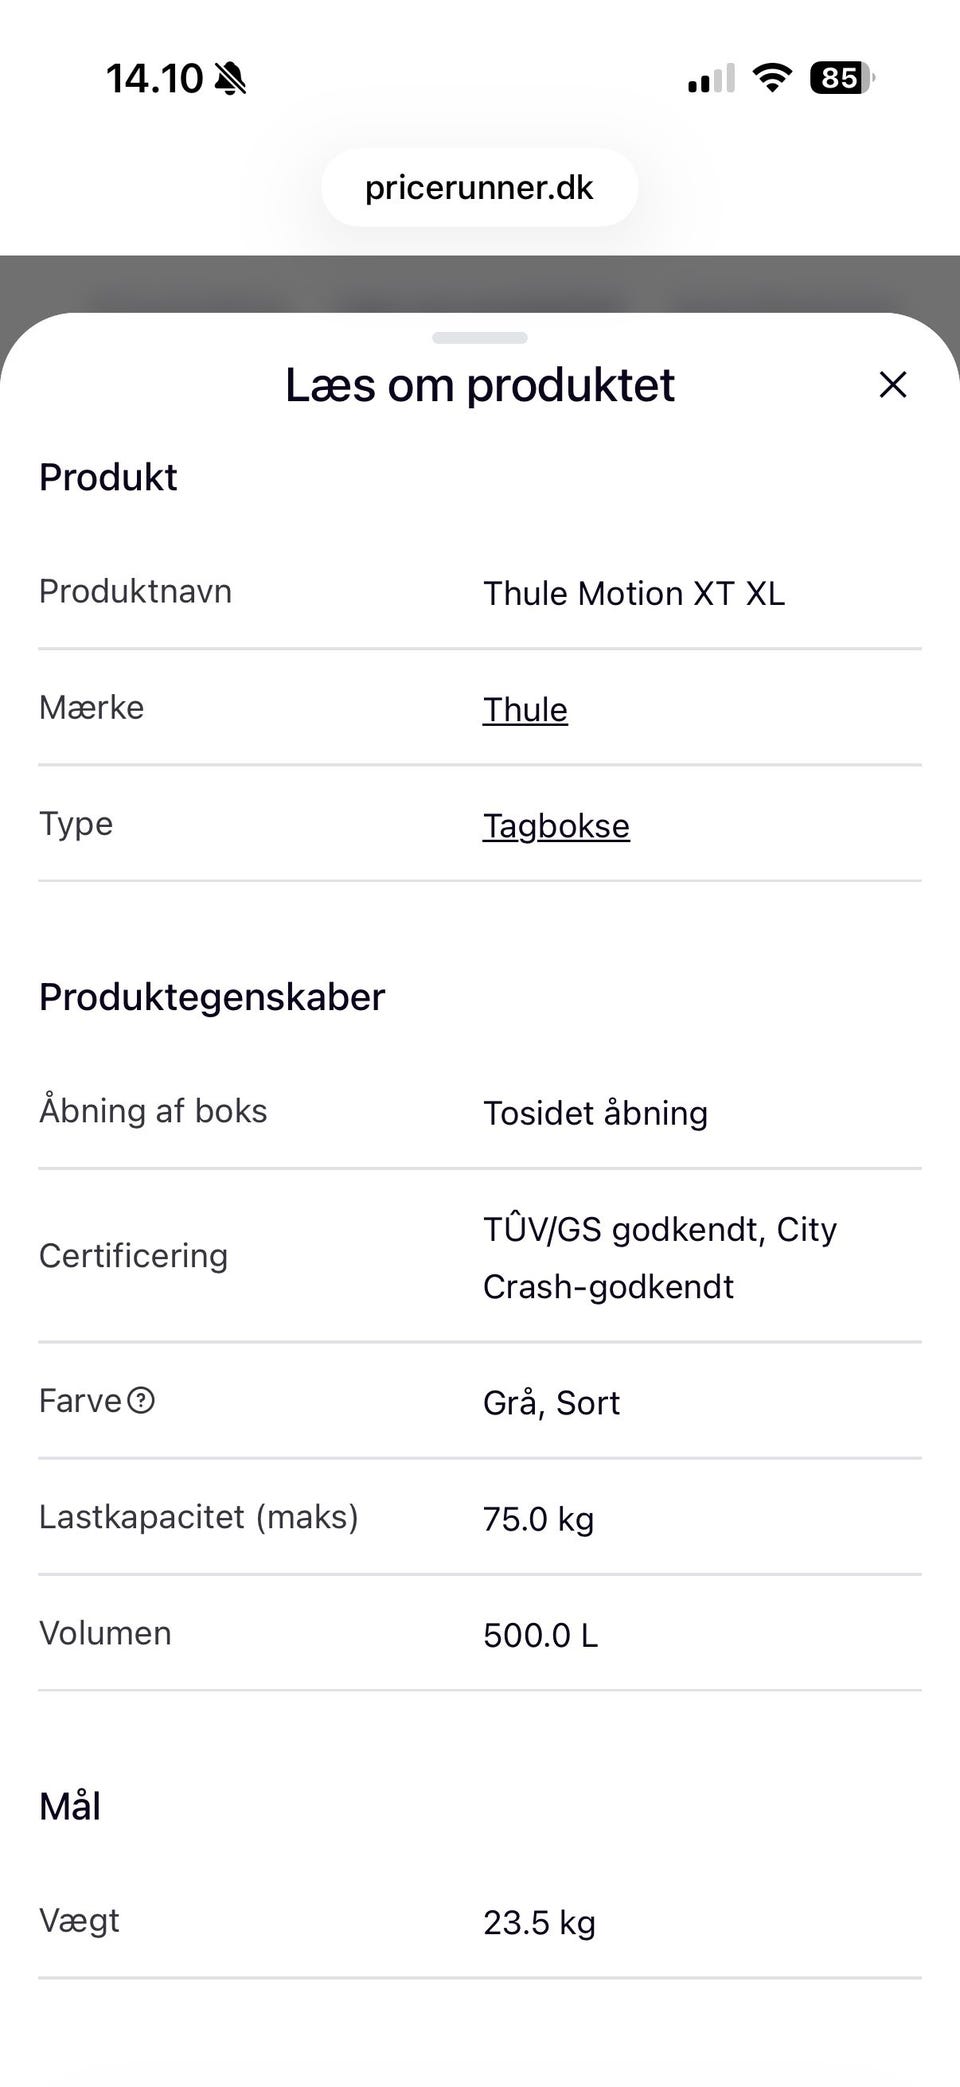Tap the cellular signal bars icon
960x2087 pixels.
point(711,78)
